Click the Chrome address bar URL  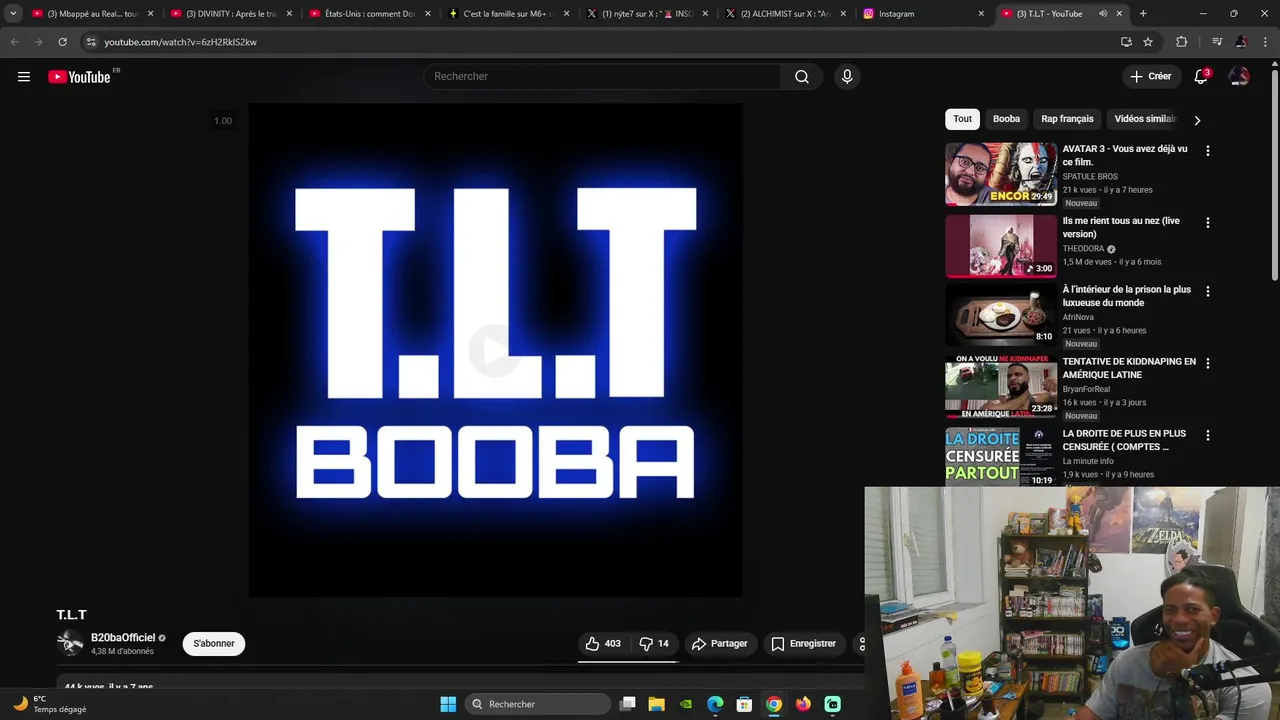180,42
